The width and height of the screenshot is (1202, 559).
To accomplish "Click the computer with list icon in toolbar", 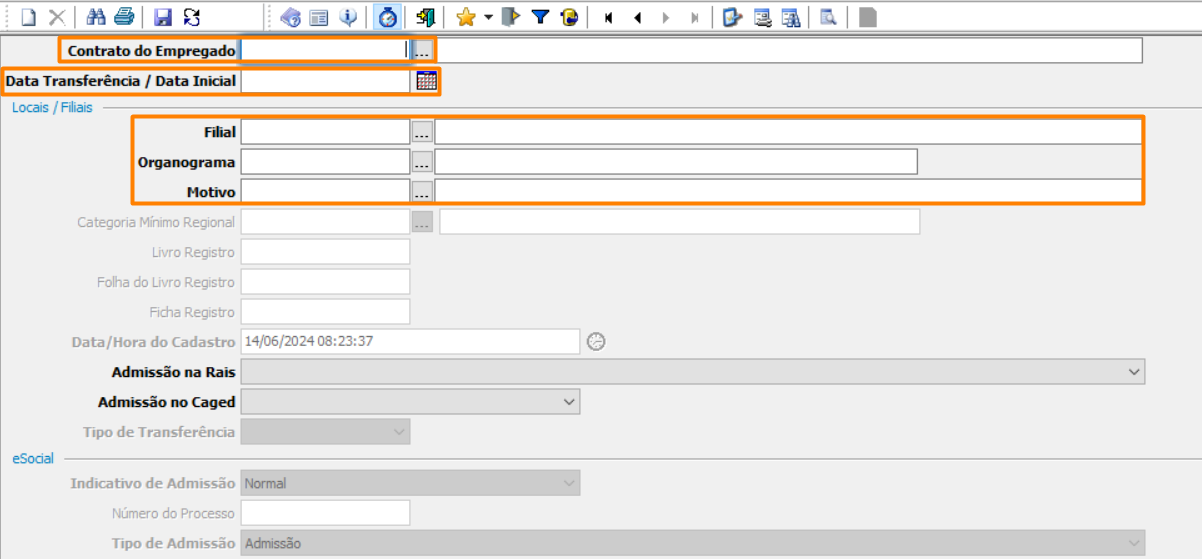I will (x=762, y=17).
